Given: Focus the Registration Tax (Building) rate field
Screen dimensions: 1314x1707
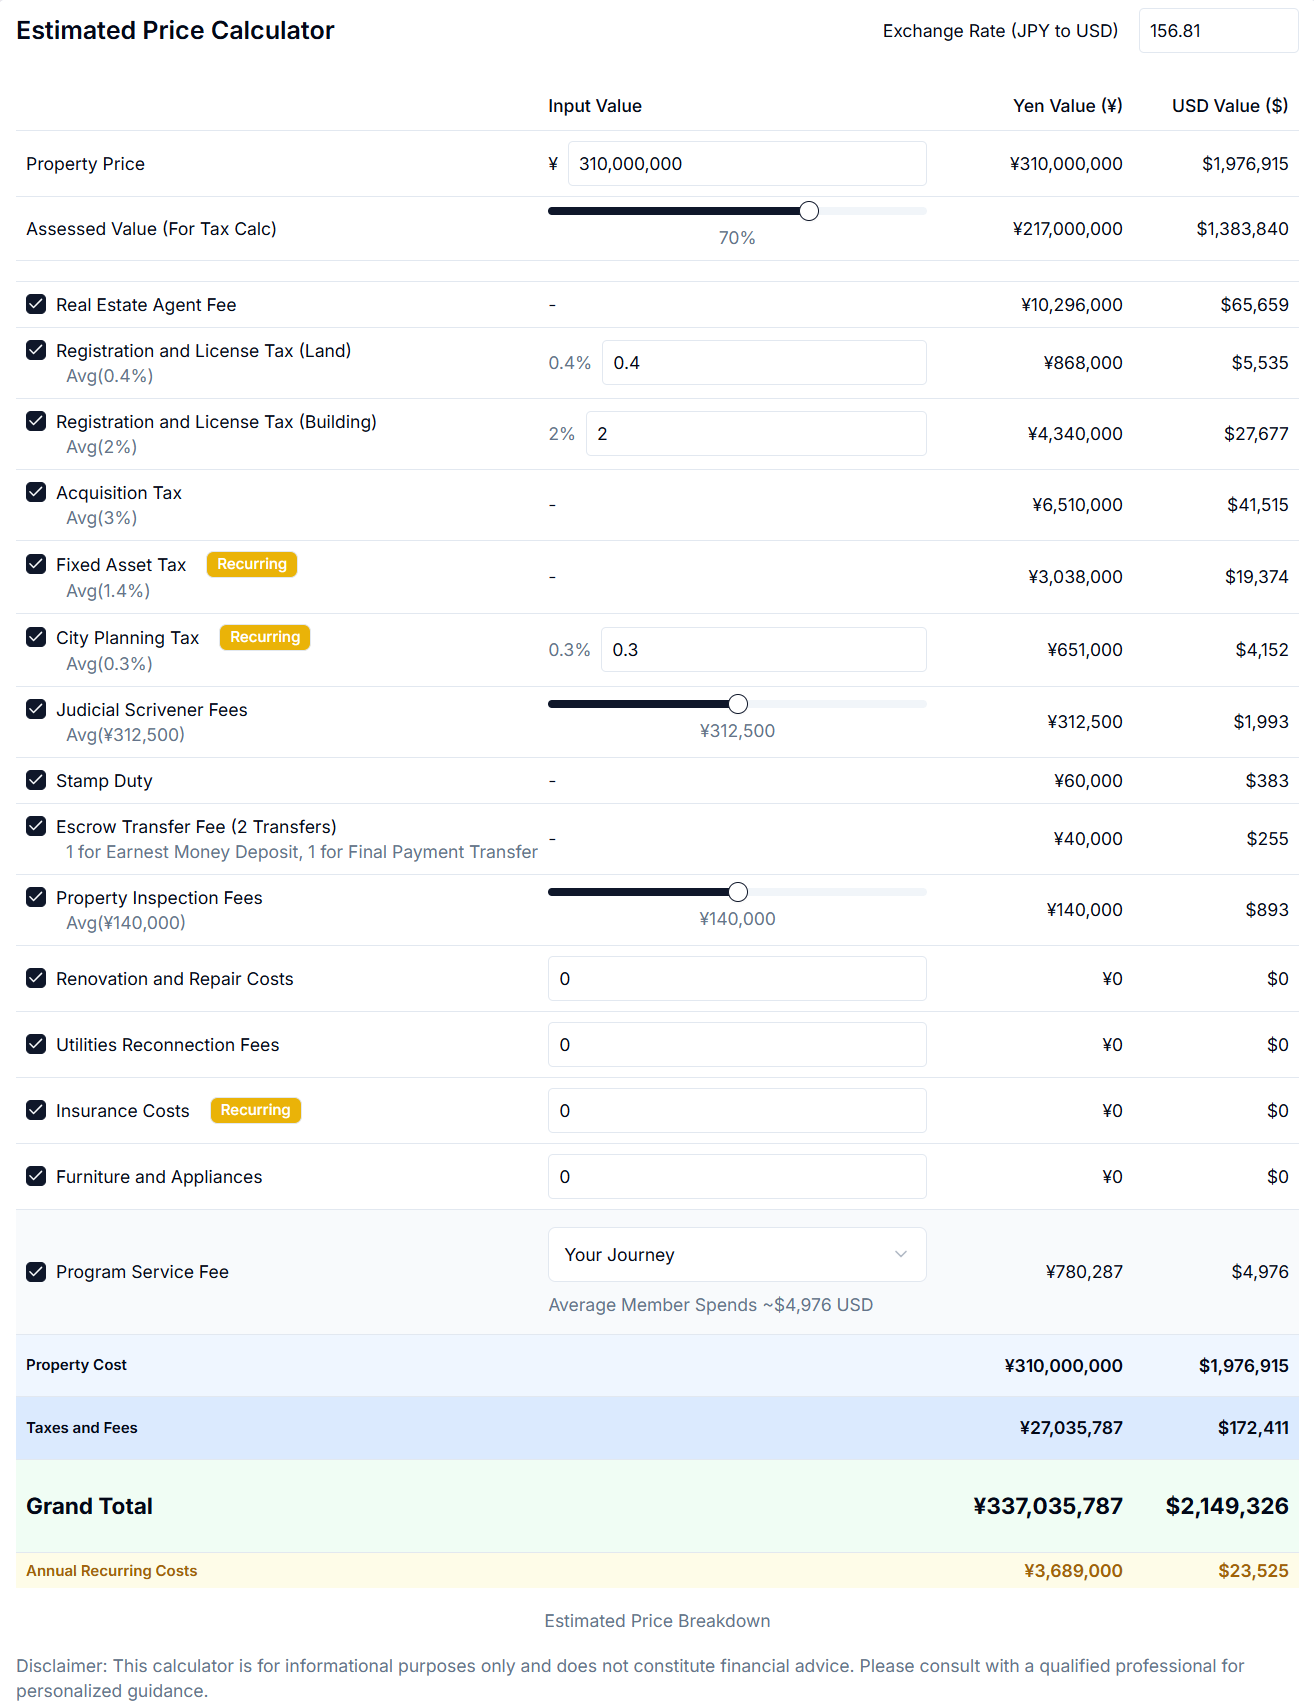Looking at the screenshot, I should (755, 434).
